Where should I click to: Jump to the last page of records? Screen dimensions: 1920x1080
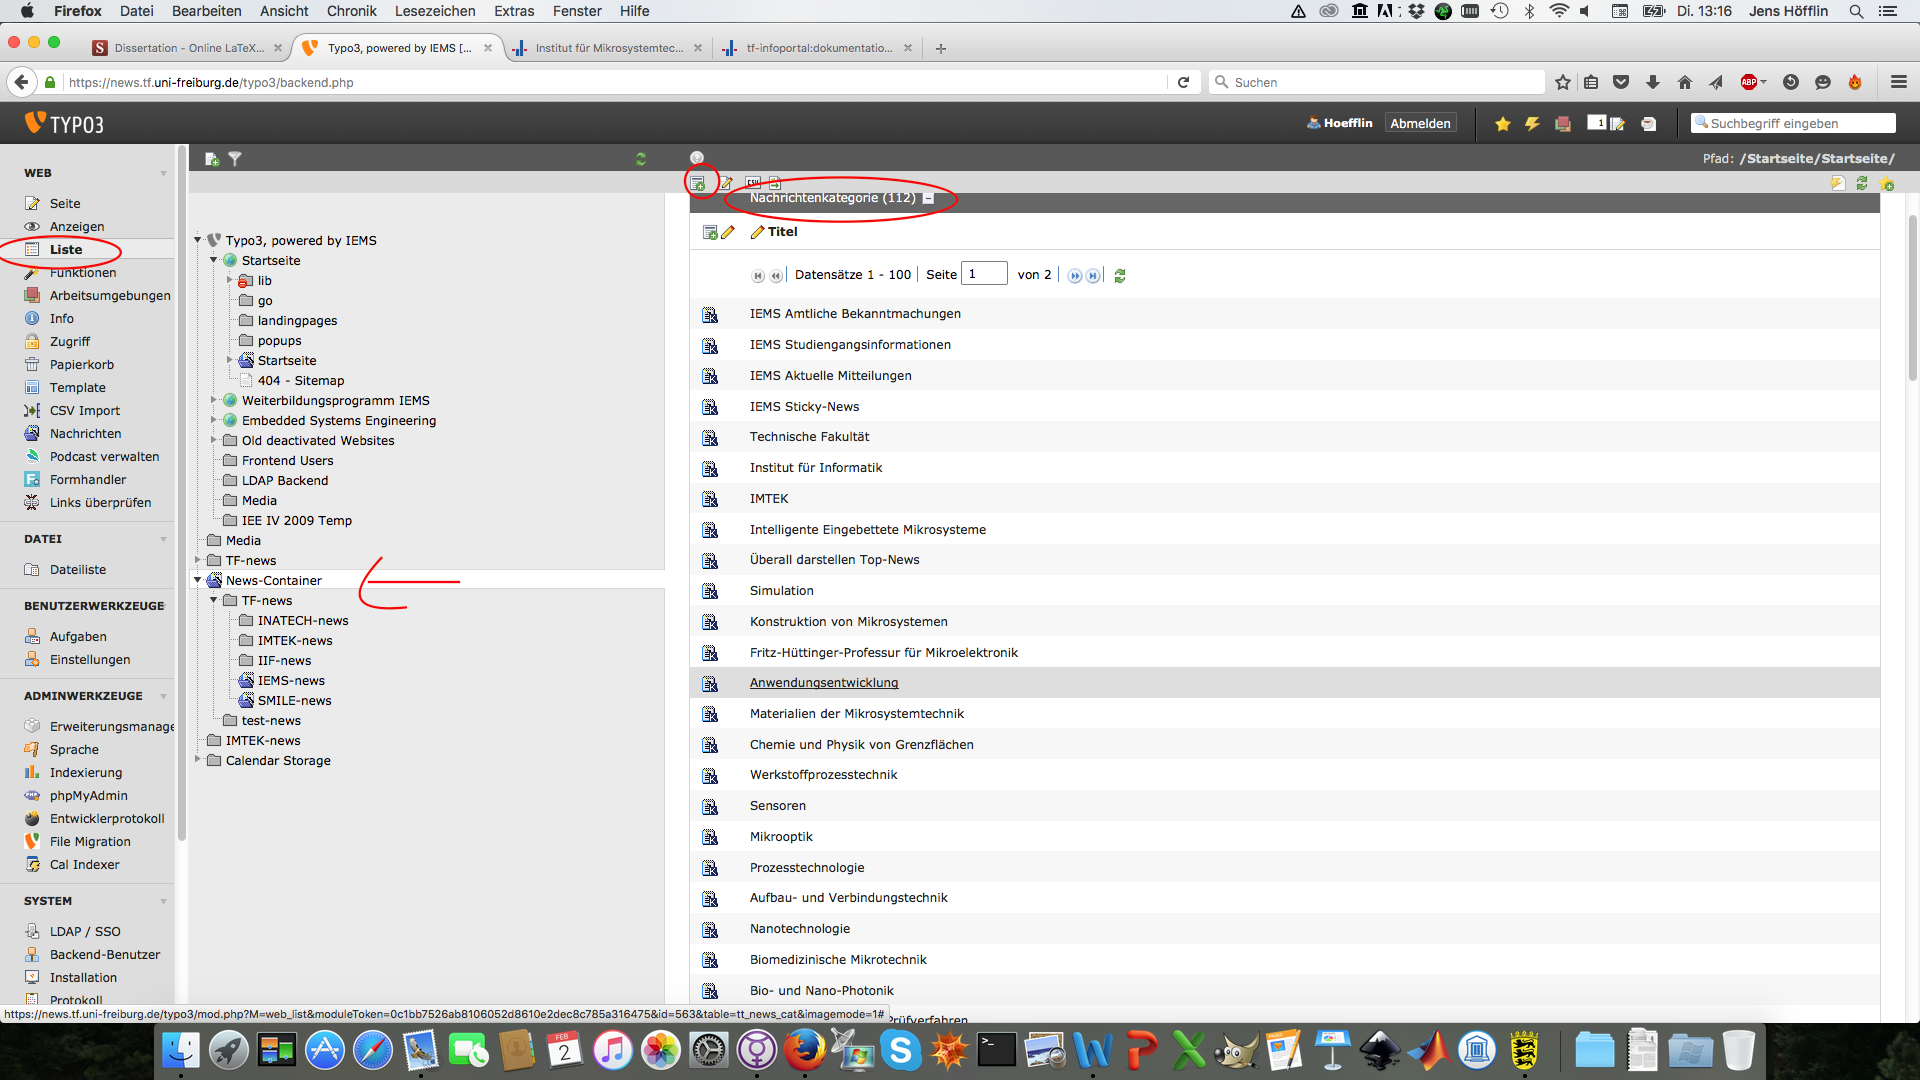pyautogui.click(x=1093, y=276)
